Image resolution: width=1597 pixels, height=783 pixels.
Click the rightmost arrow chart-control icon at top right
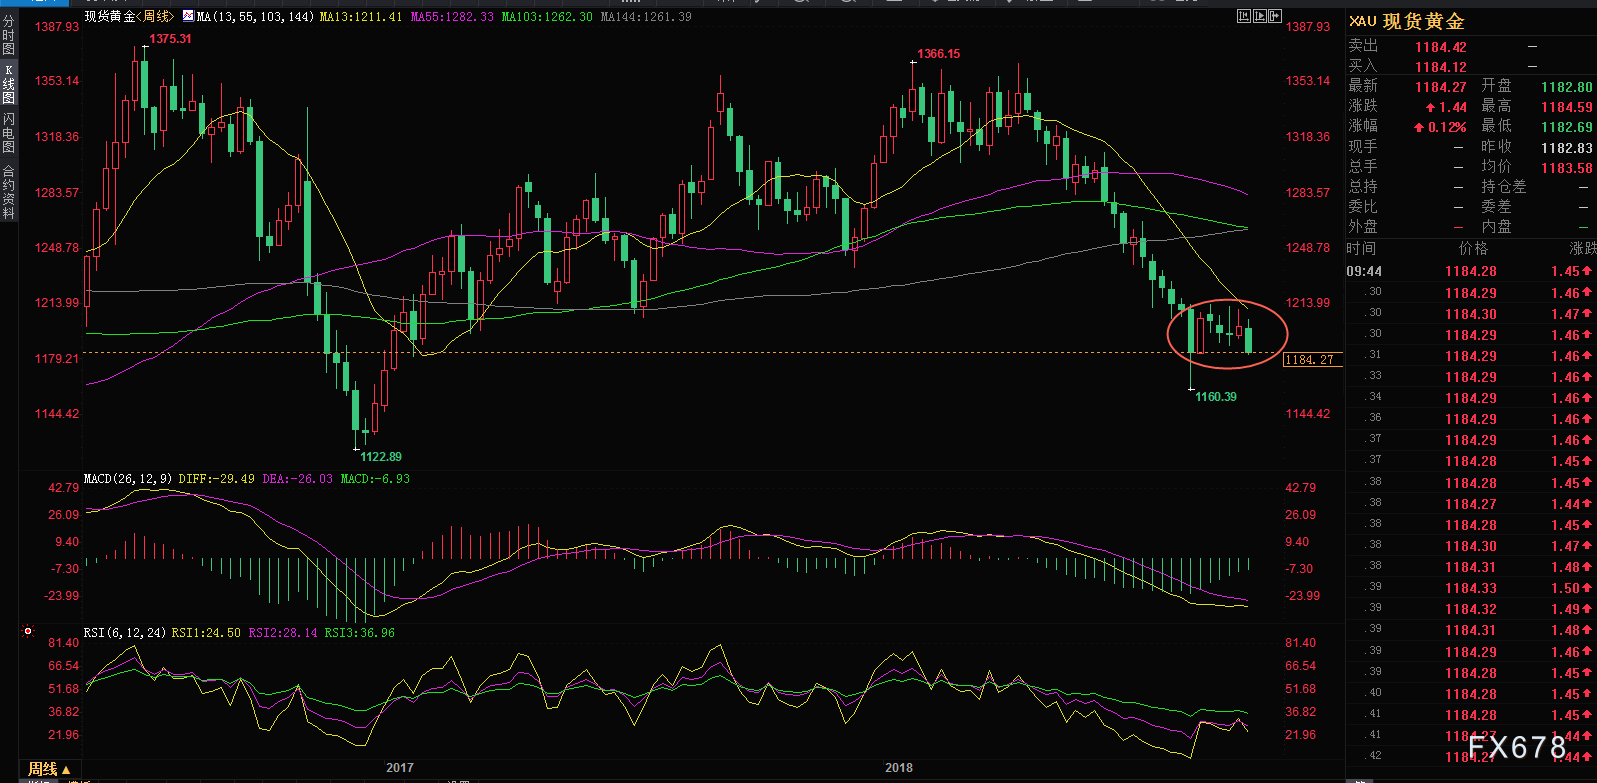click(x=1276, y=16)
